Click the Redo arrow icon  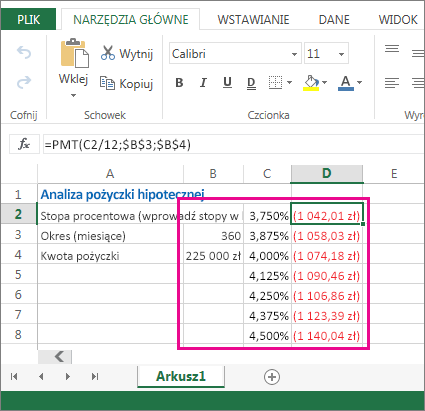click(x=24, y=82)
